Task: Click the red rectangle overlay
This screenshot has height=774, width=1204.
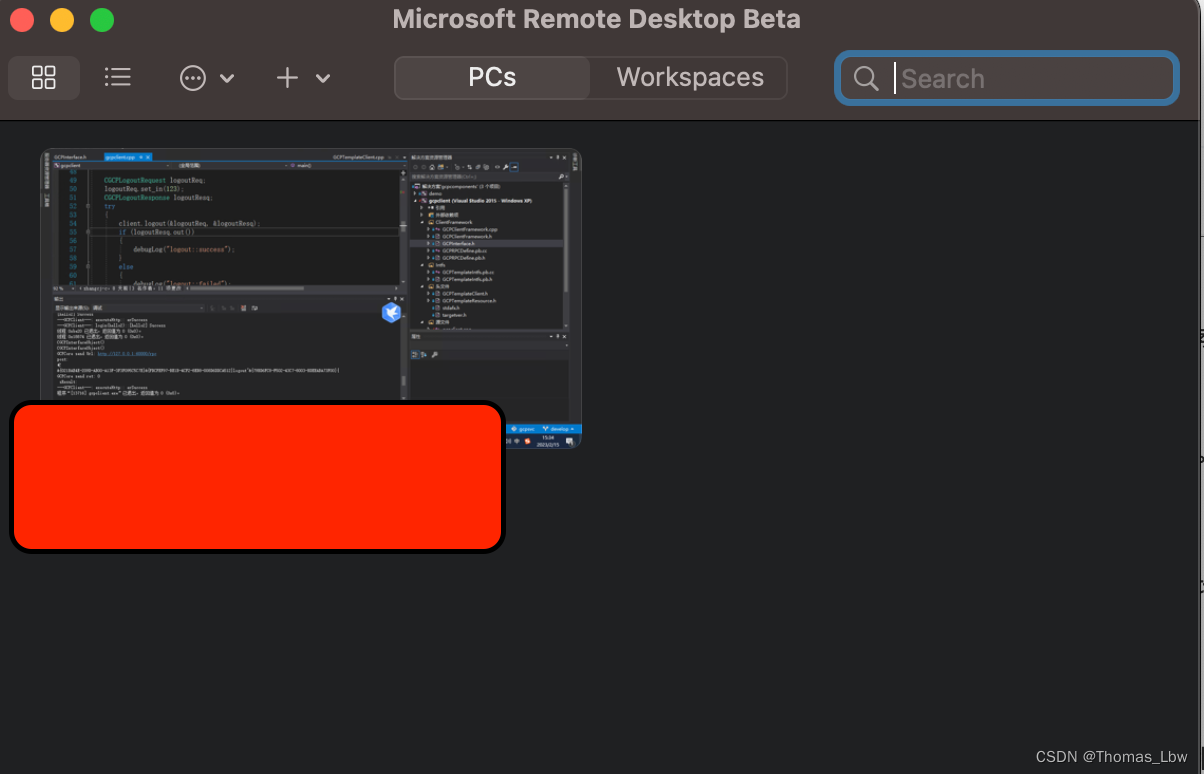Action: tap(257, 477)
